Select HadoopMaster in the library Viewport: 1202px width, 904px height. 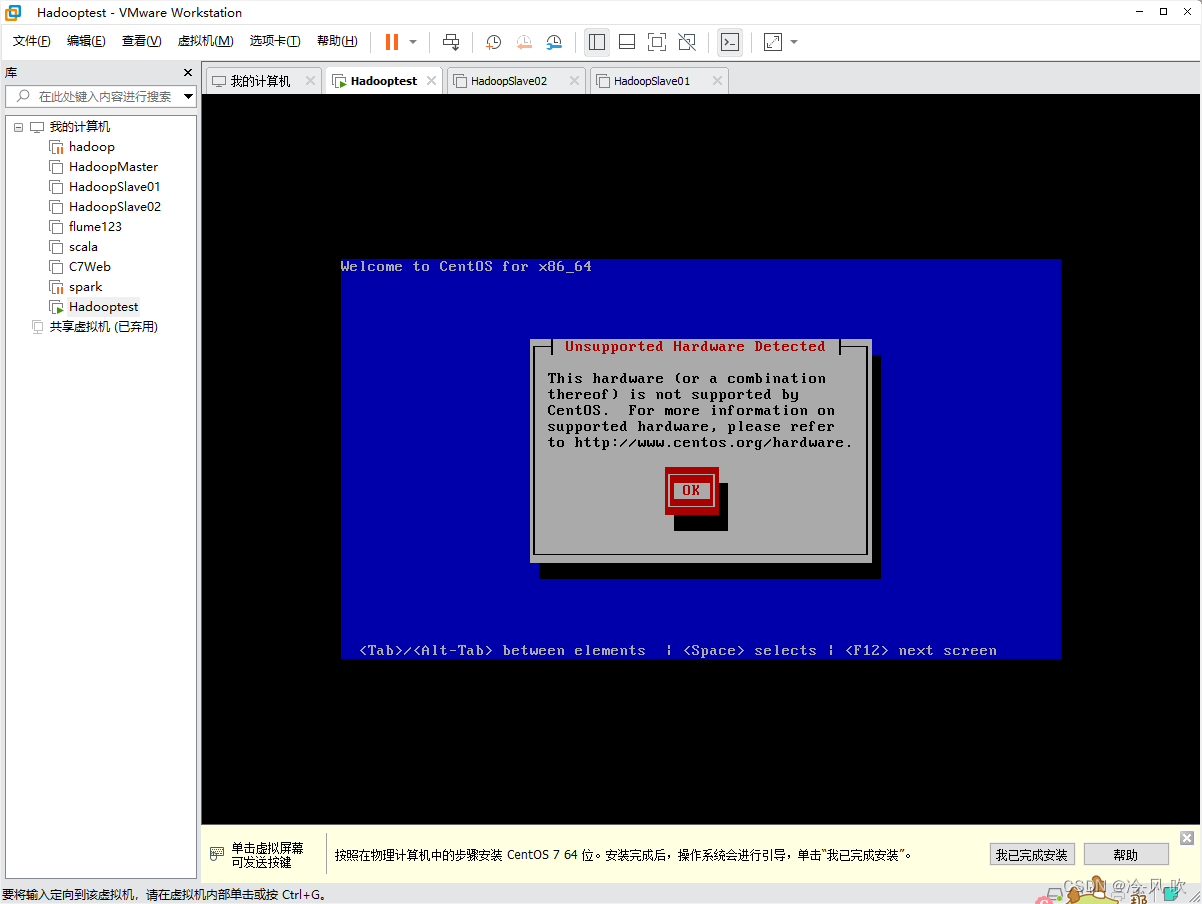click(113, 167)
